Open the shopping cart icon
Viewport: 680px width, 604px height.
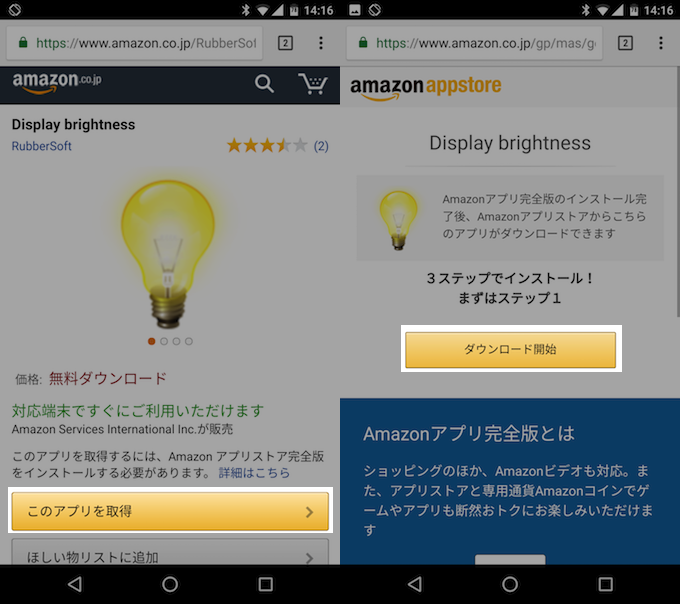pos(313,83)
